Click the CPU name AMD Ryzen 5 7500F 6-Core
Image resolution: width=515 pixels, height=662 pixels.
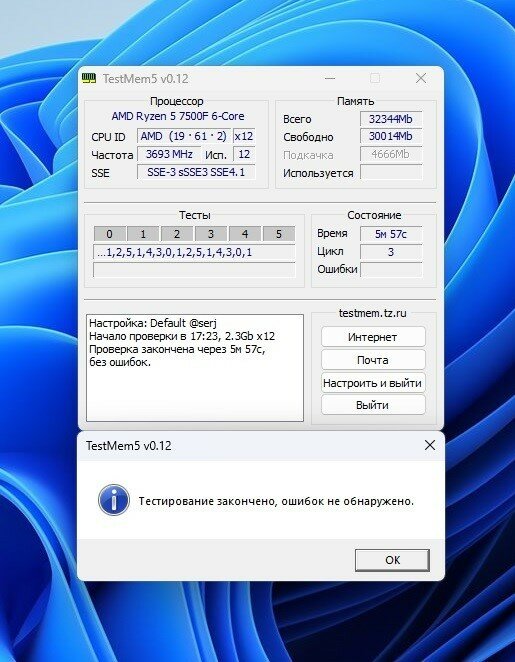pos(178,116)
